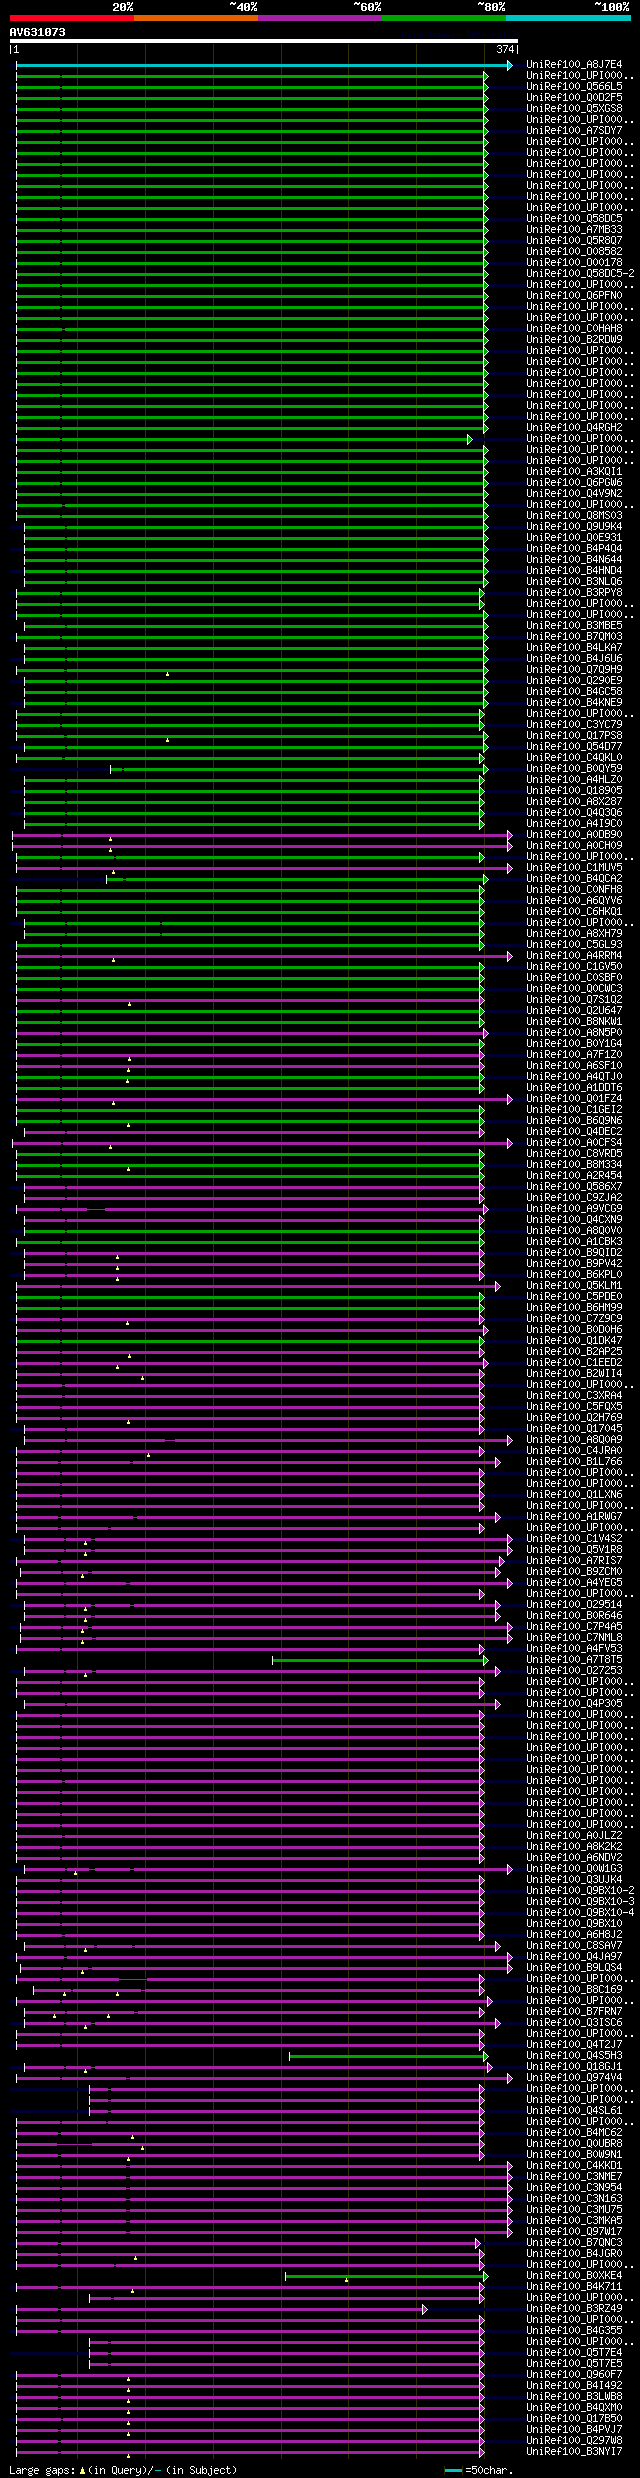640x2478 pixels.
Task: Select hit label UniRef100_B3RPY8
Action: tap(574, 593)
